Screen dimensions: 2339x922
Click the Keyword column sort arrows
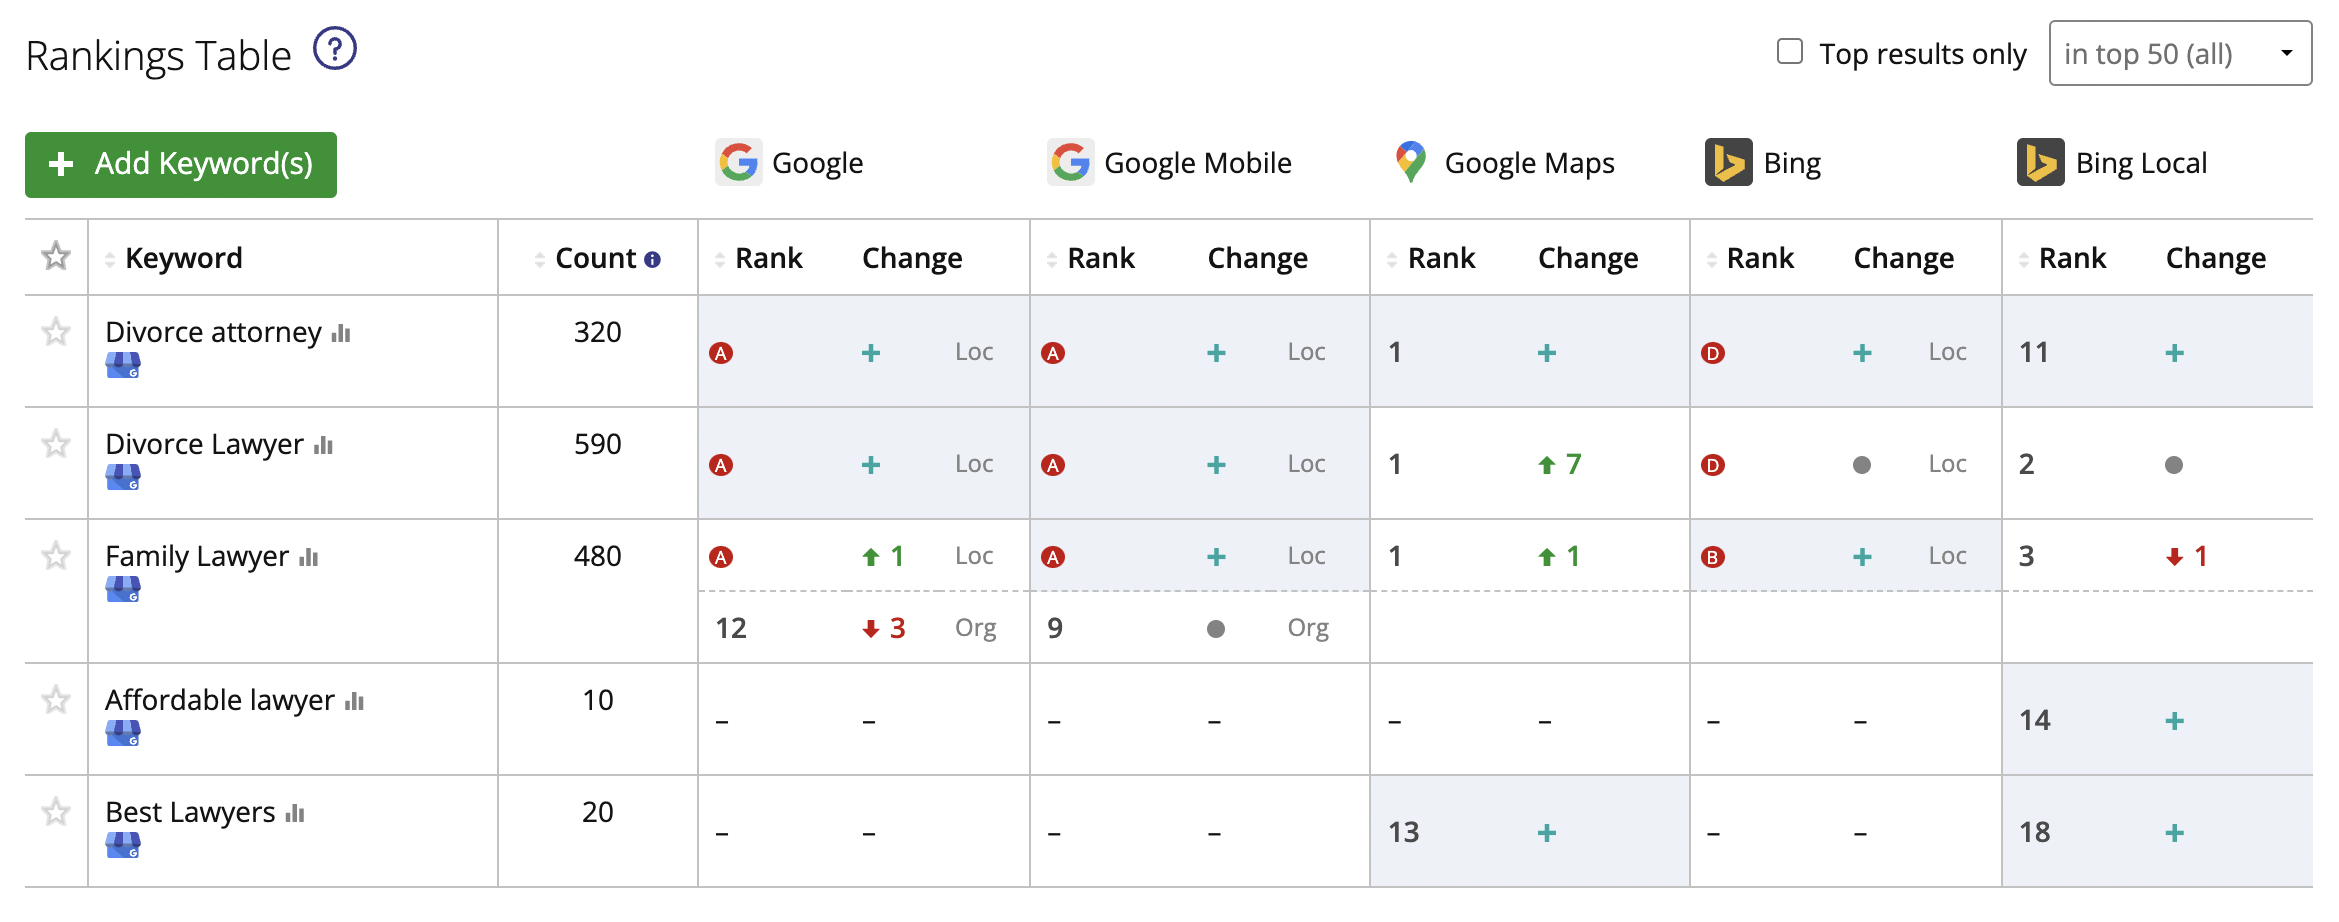109,257
